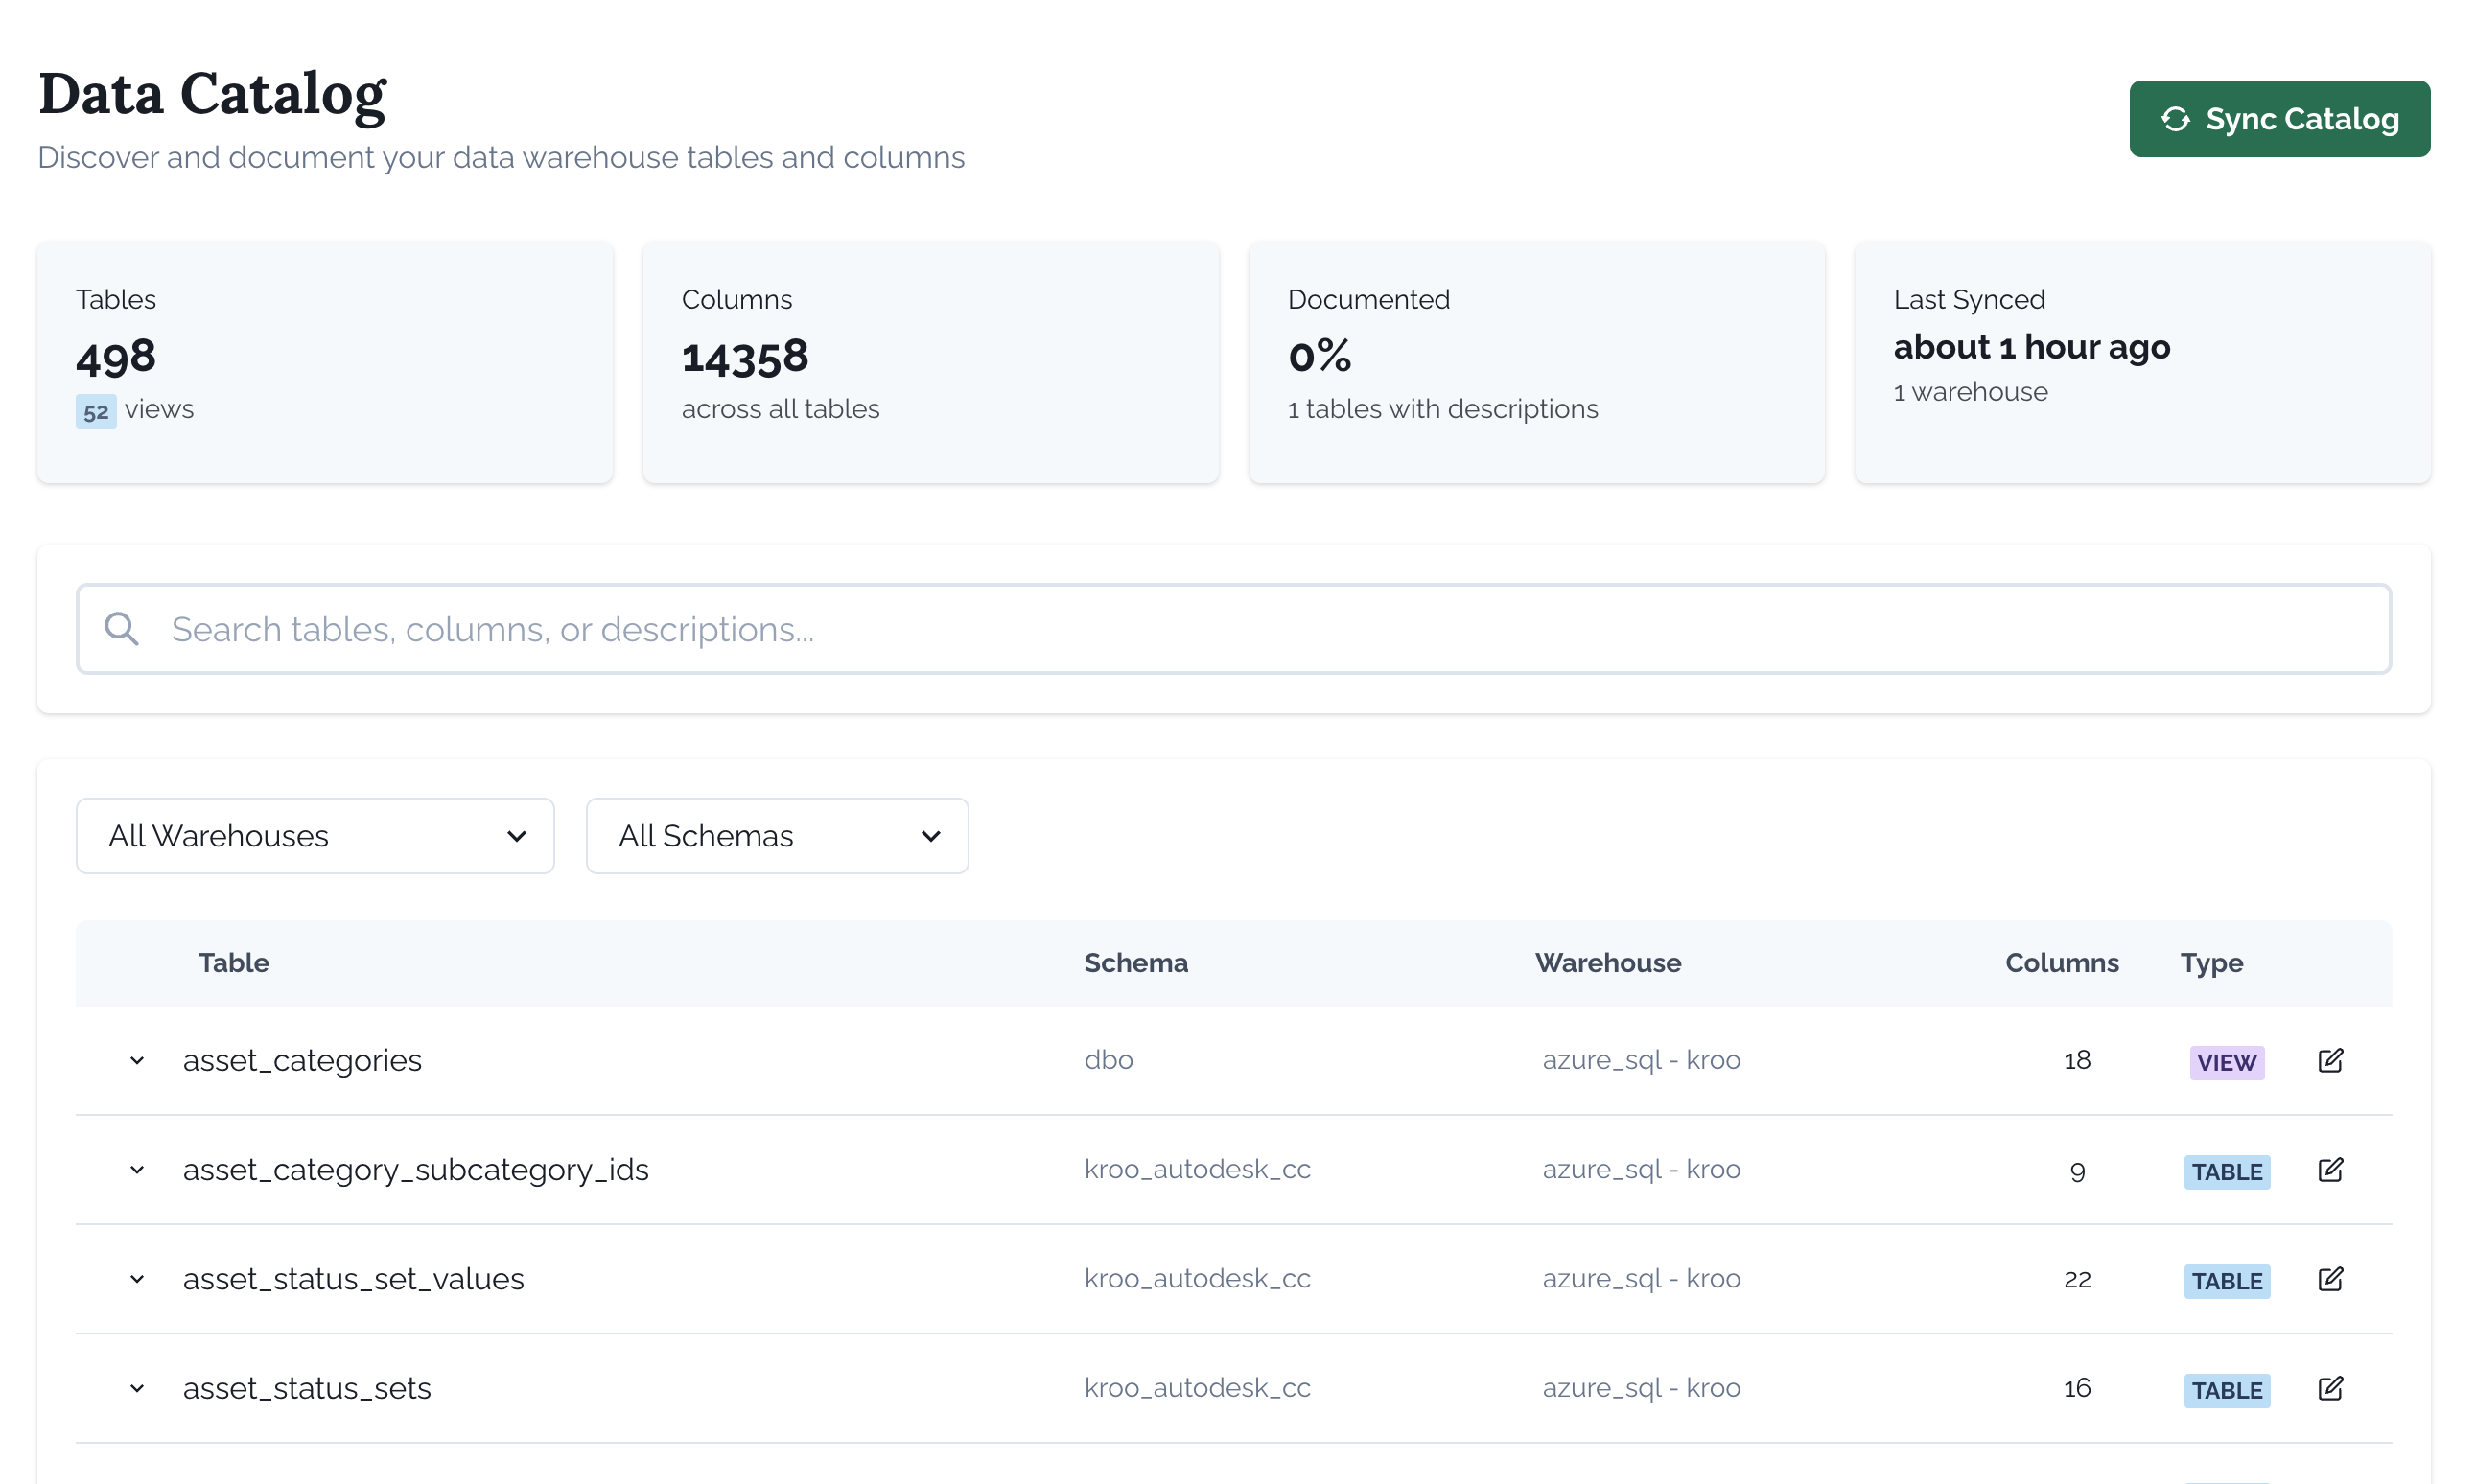The width and height of the screenshot is (2476, 1484).
Task: Click the Sync Catalog button
Action: (x=2280, y=118)
